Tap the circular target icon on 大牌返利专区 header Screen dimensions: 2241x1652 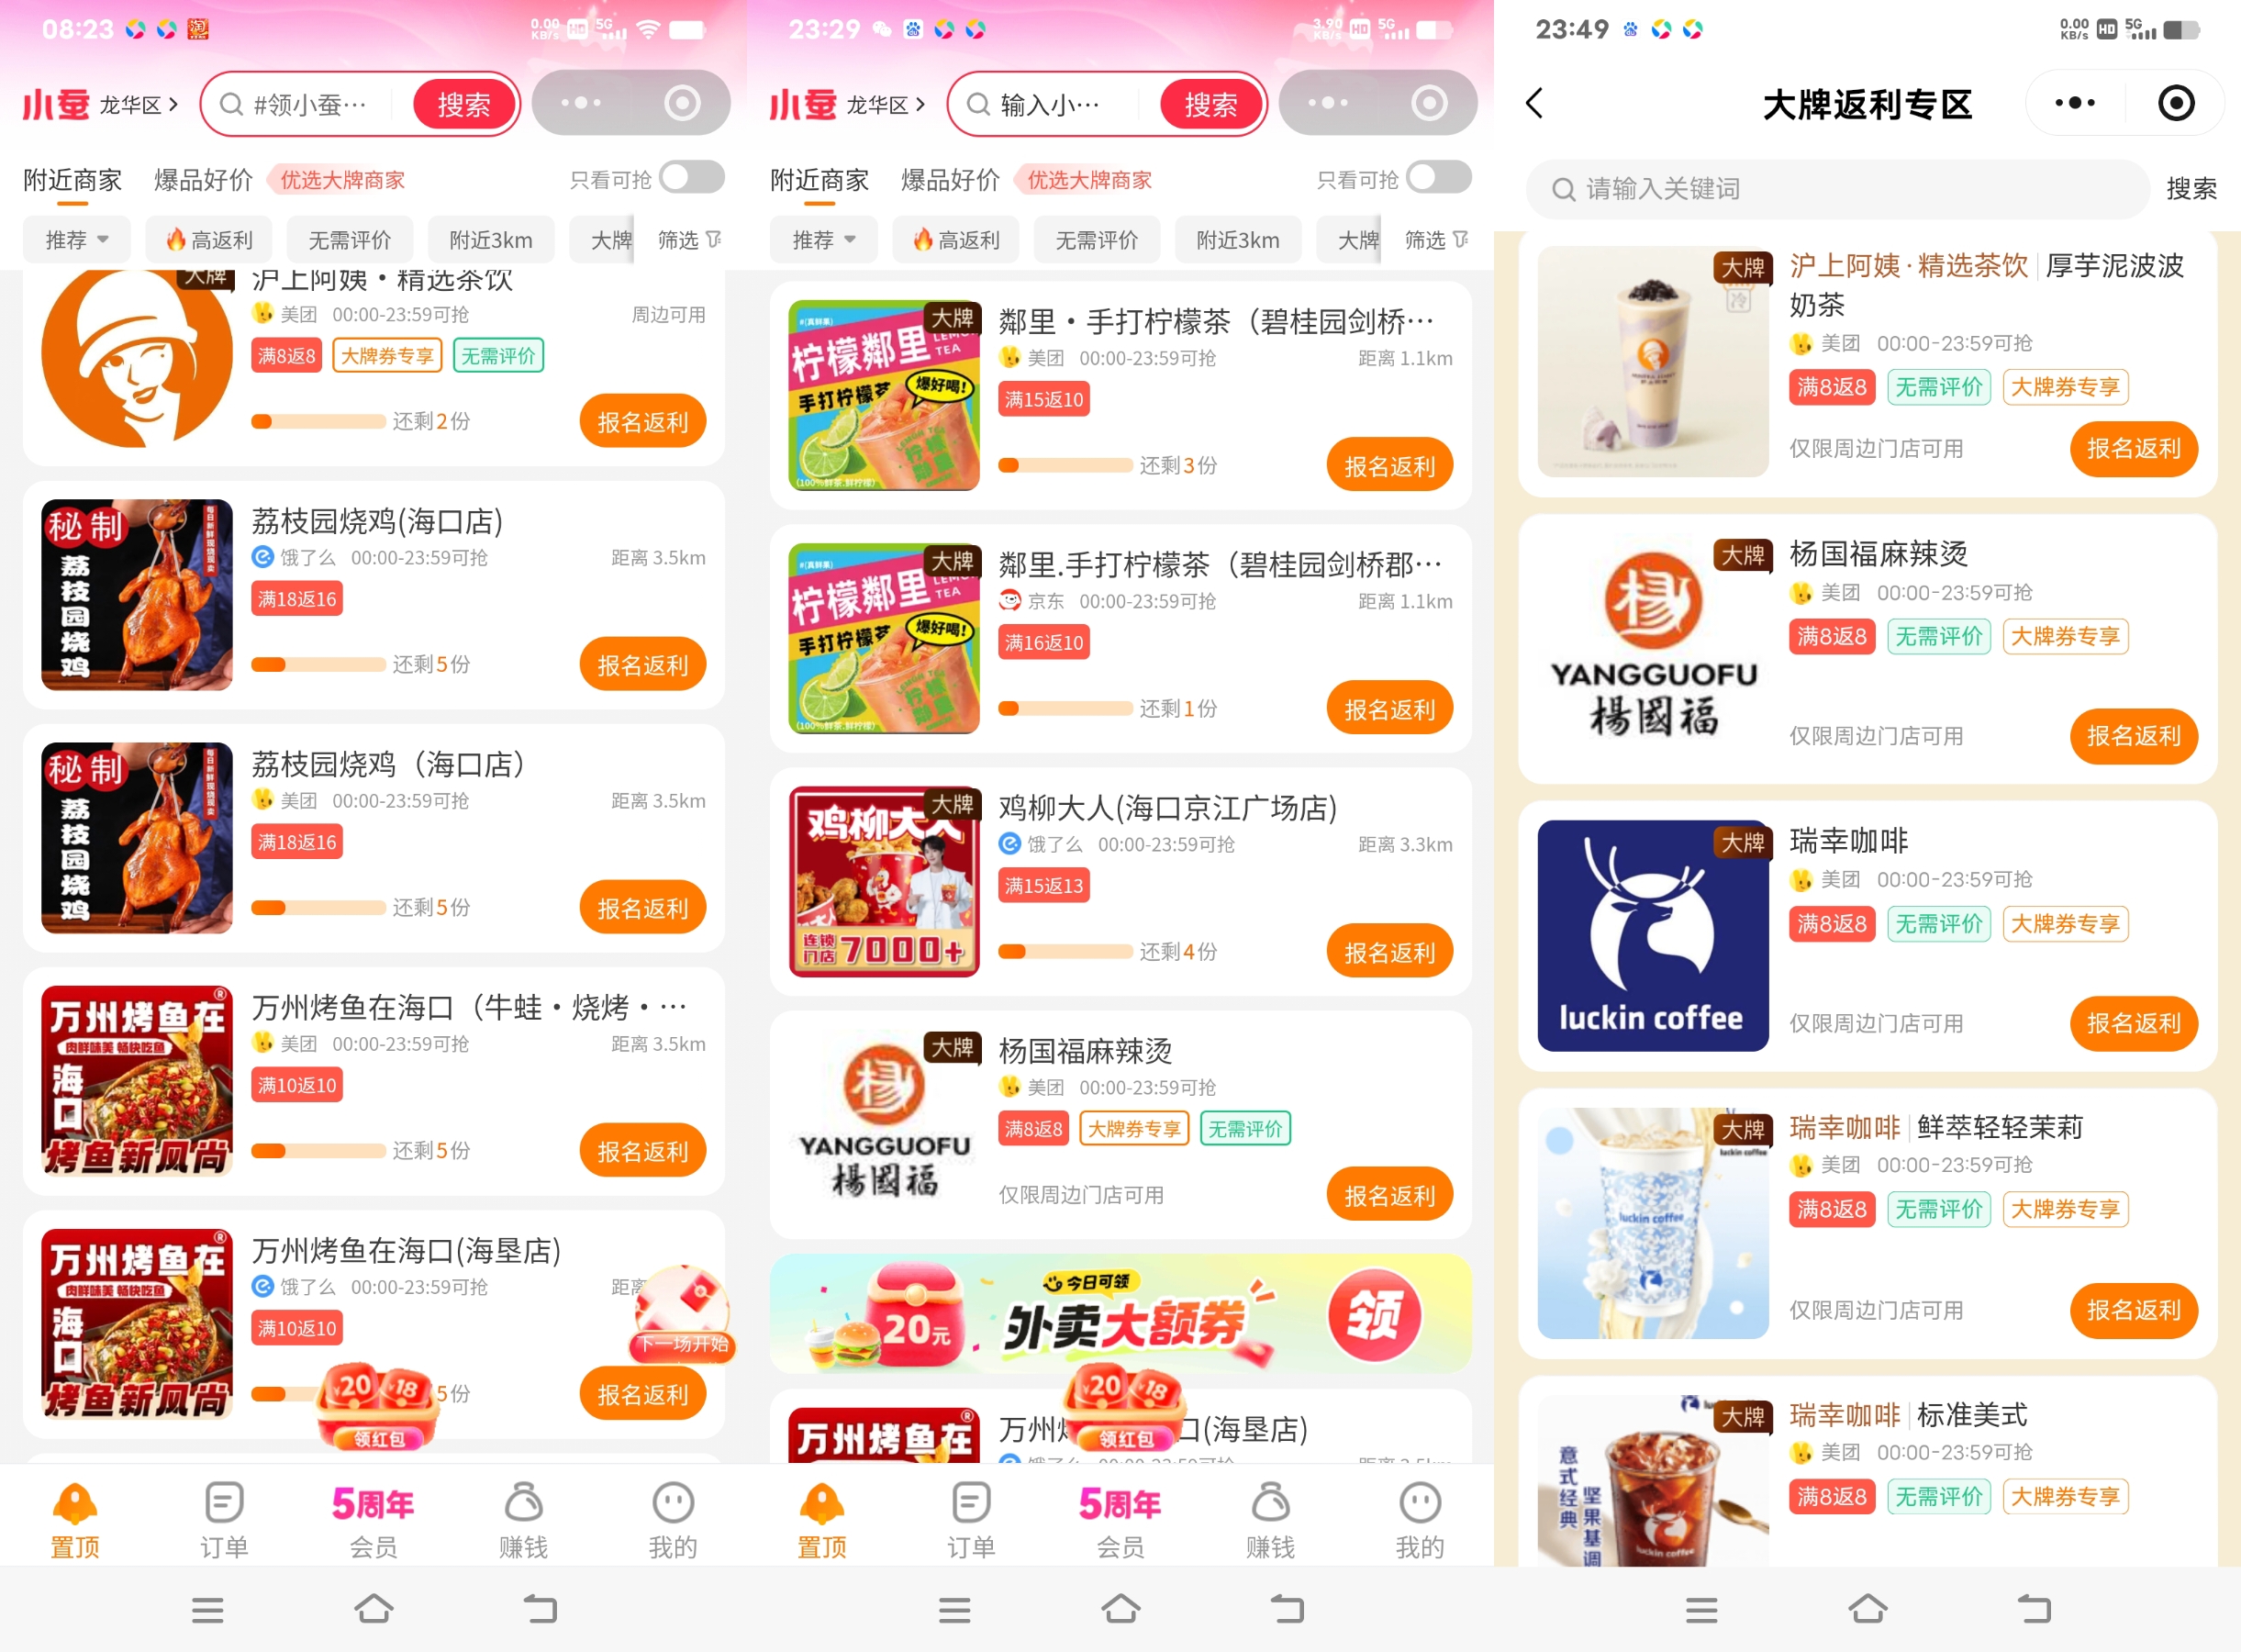(2175, 103)
